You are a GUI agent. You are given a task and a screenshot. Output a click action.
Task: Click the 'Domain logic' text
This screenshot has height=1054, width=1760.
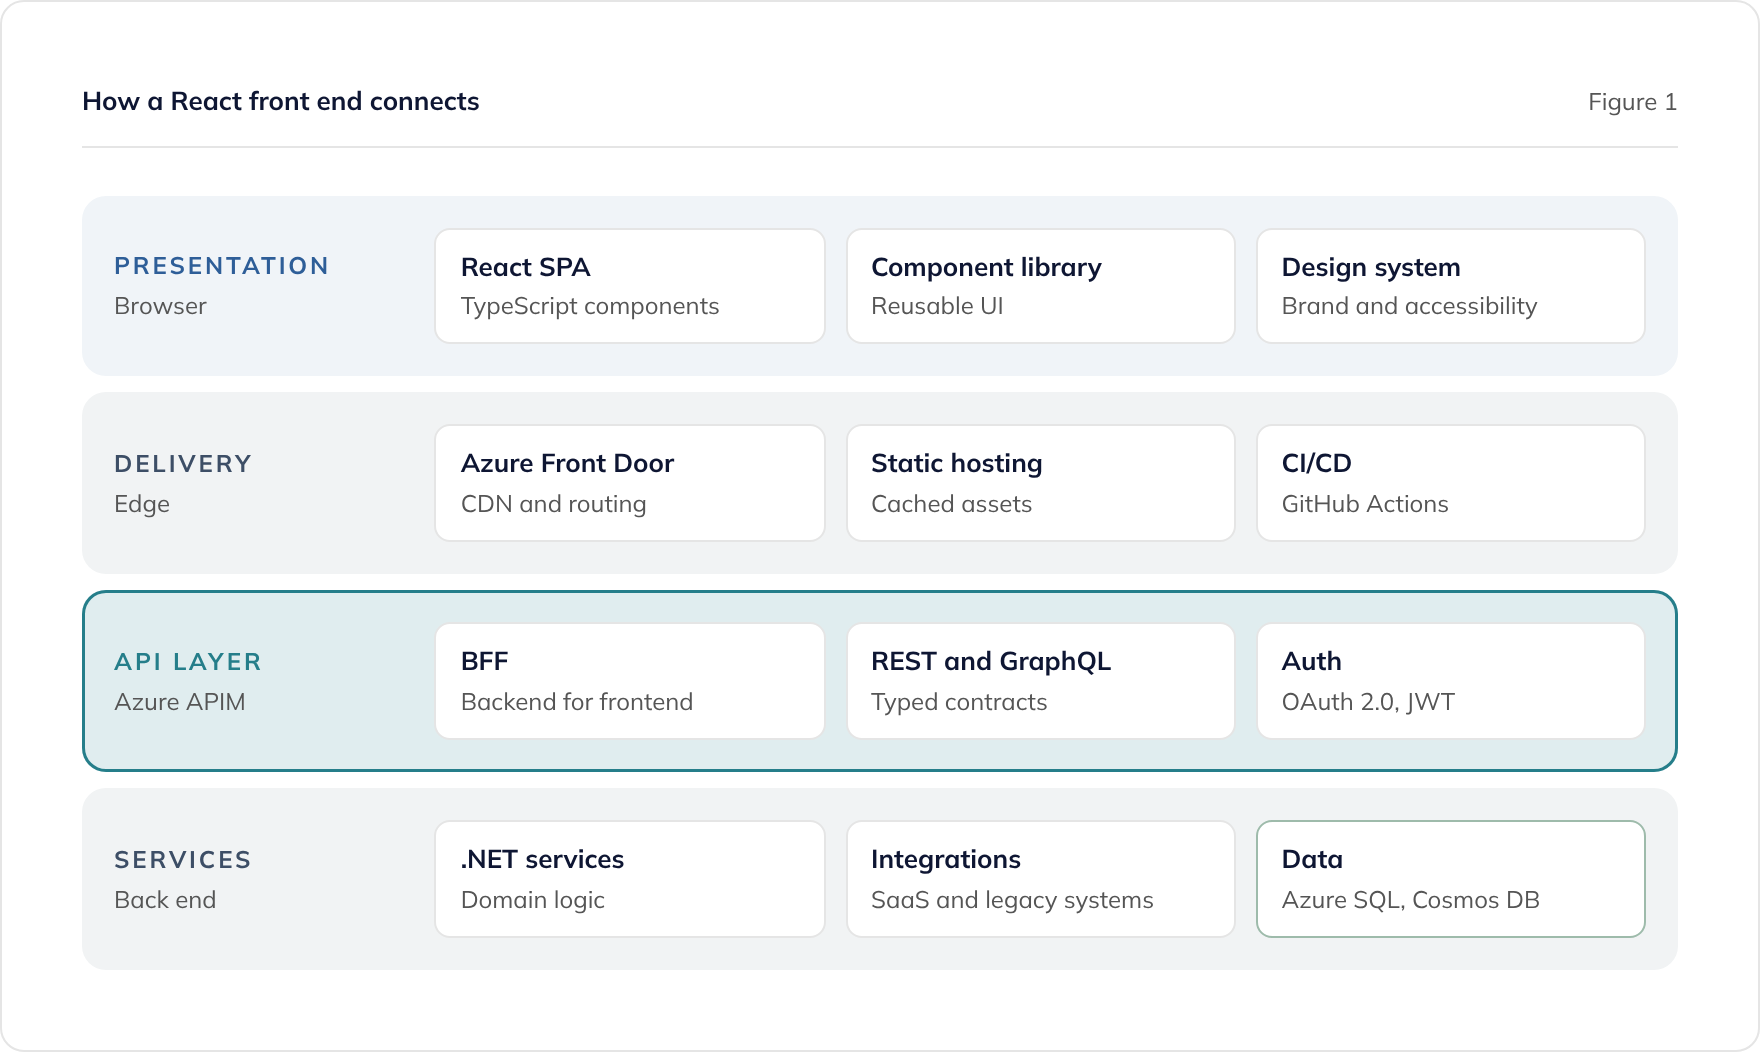coord(533,901)
